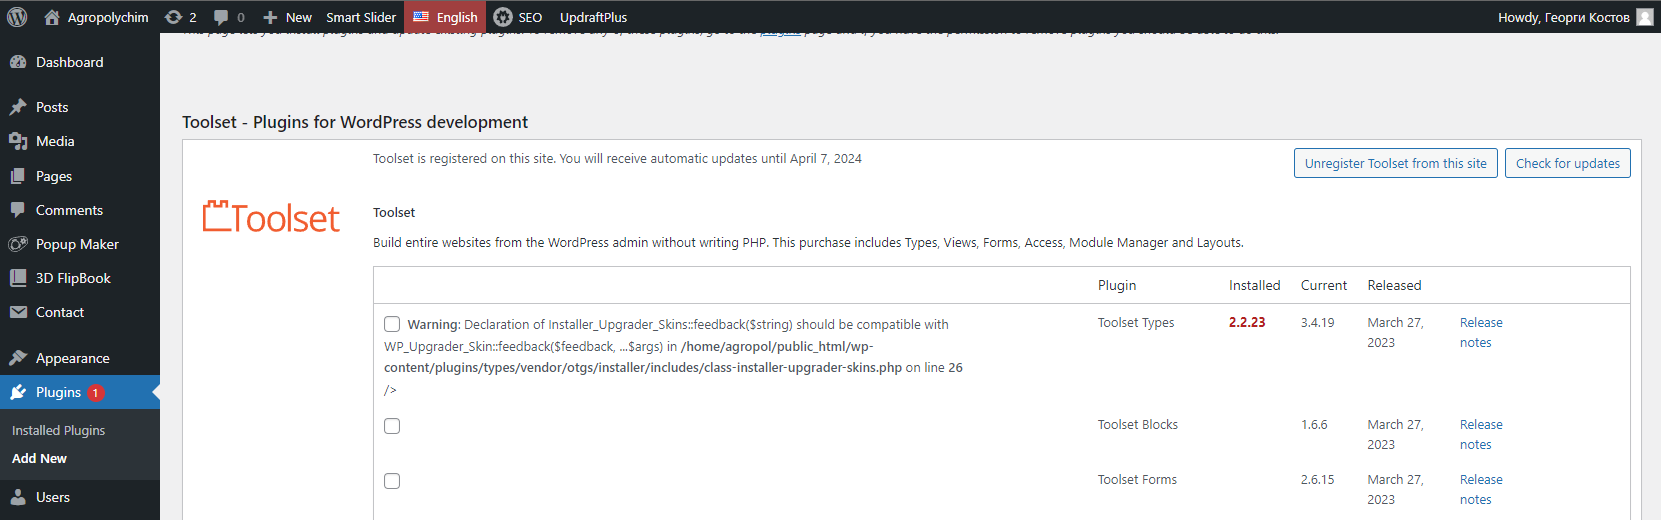The width and height of the screenshot is (1661, 520).
Task: Click the user avatar in admin bar
Action: [1644, 17]
